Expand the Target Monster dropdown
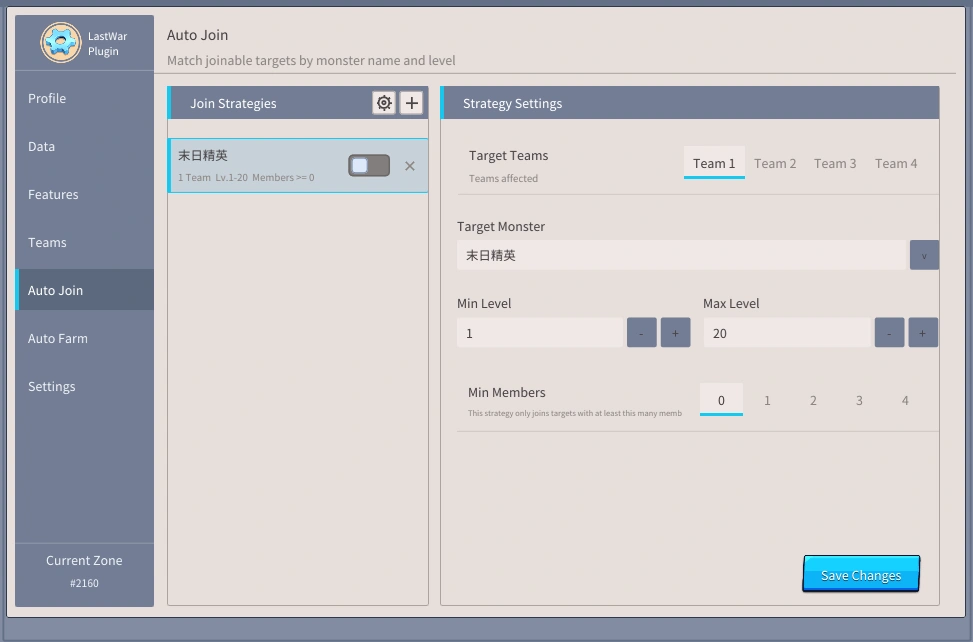The width and height of the screenshot is (973, 642). (x=924, y=255)
